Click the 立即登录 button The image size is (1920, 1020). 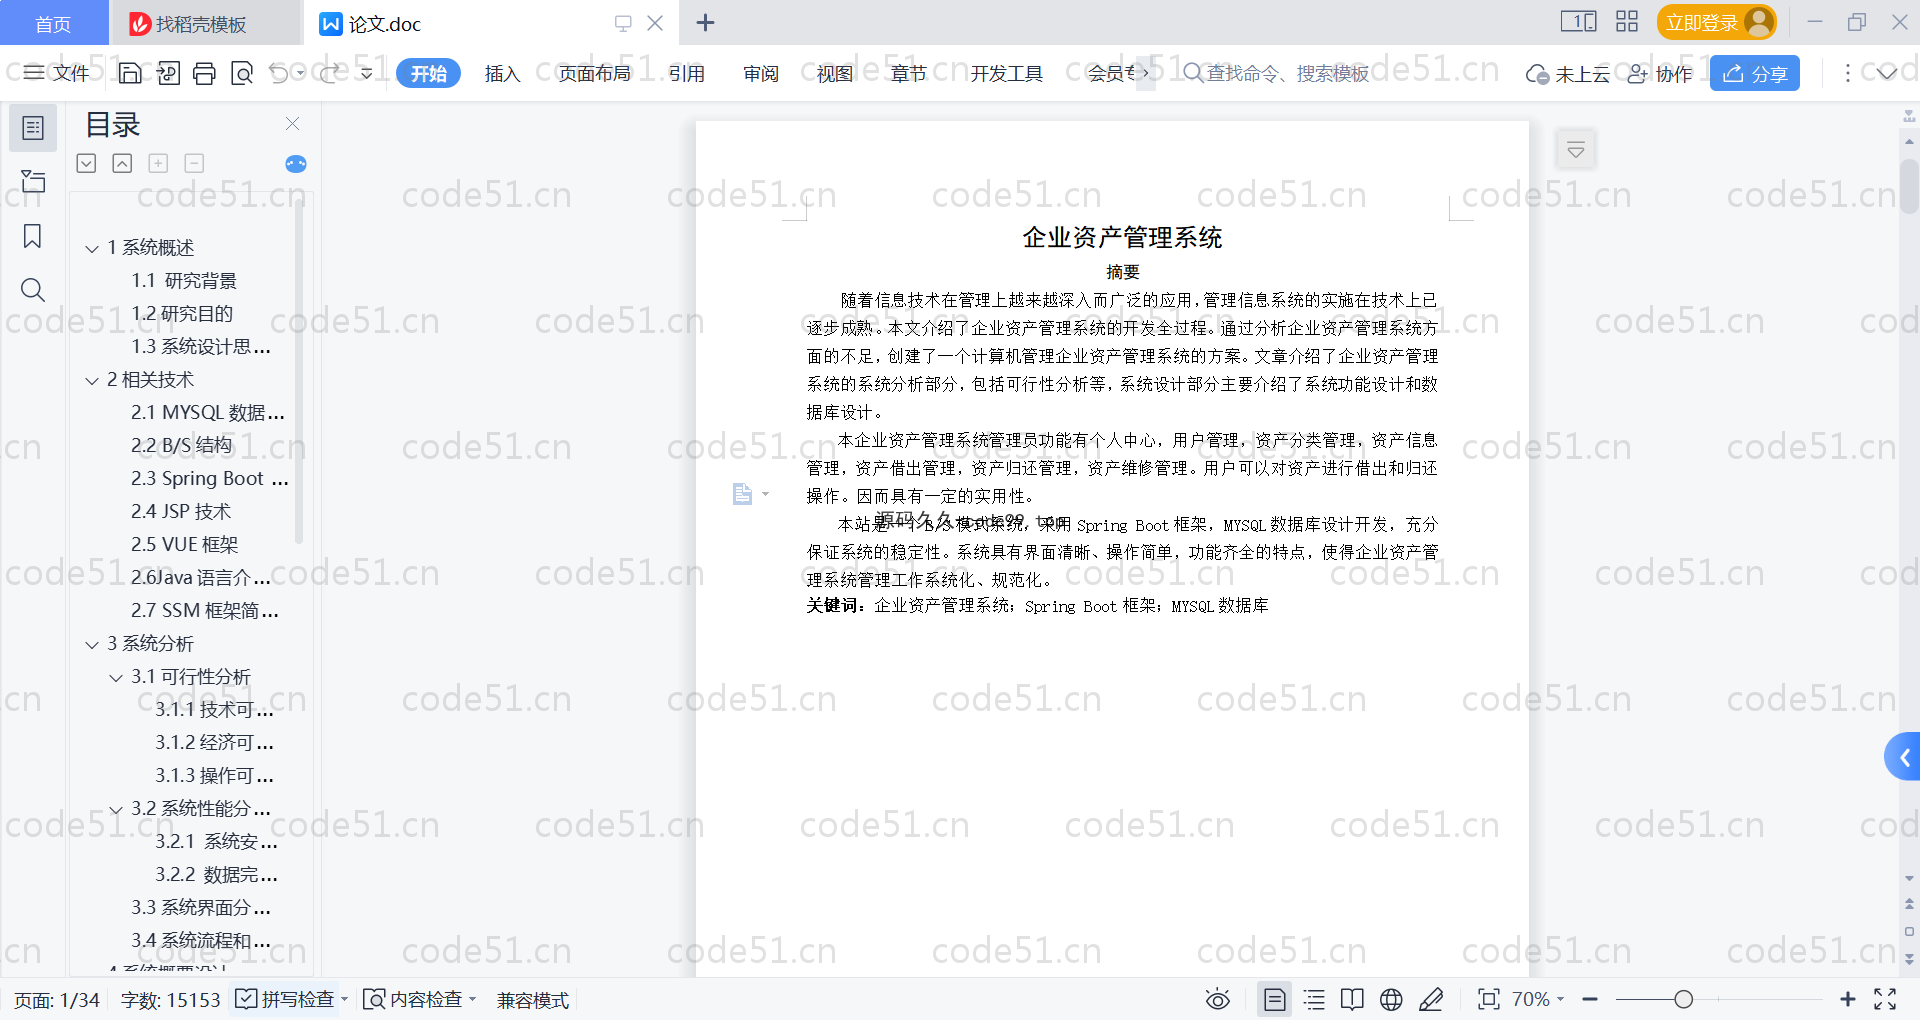(x=1717, y=22)
